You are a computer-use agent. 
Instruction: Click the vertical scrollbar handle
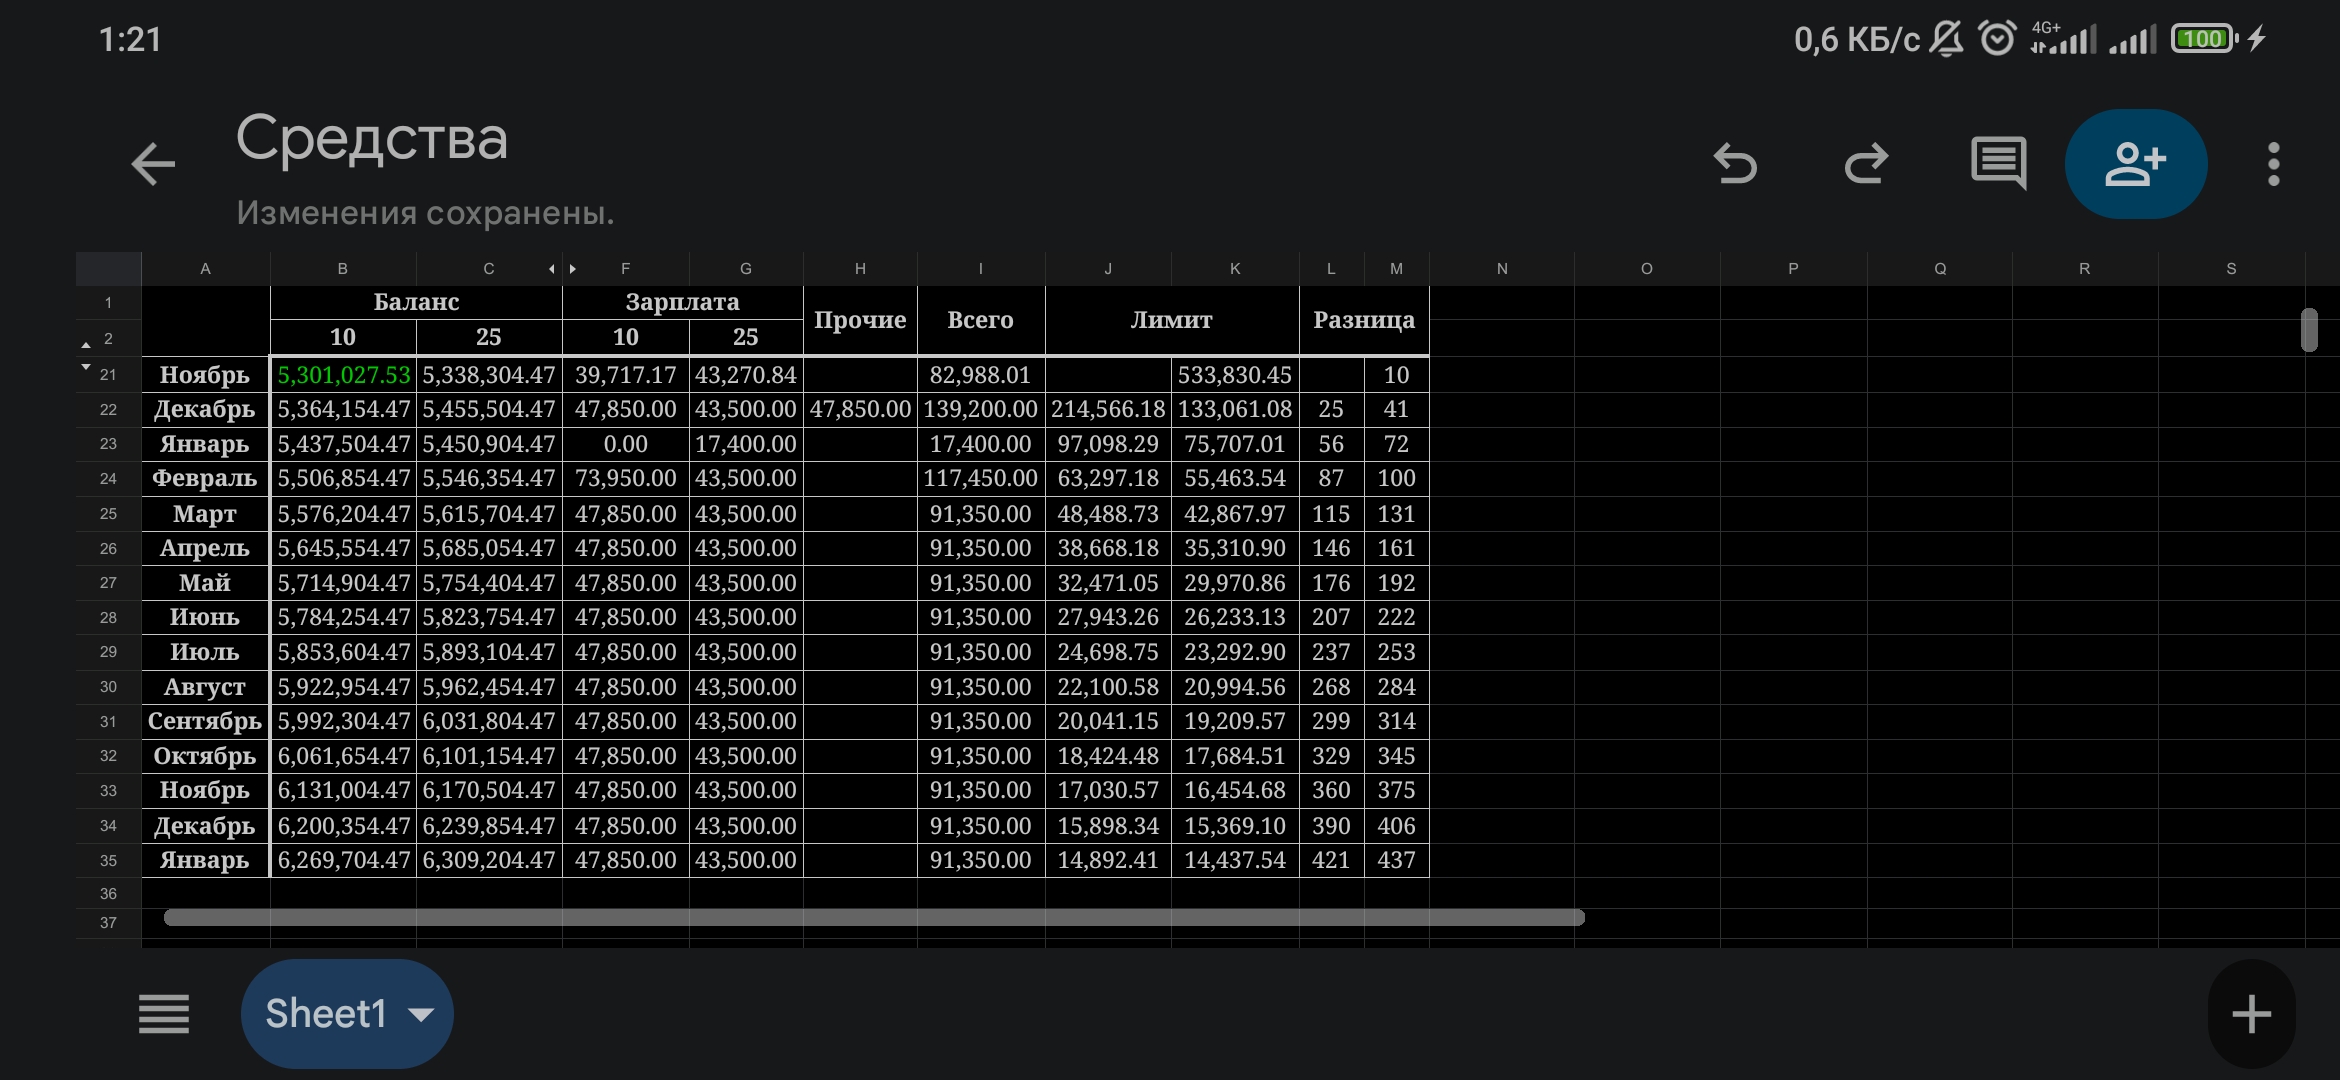pos(2308,330)
